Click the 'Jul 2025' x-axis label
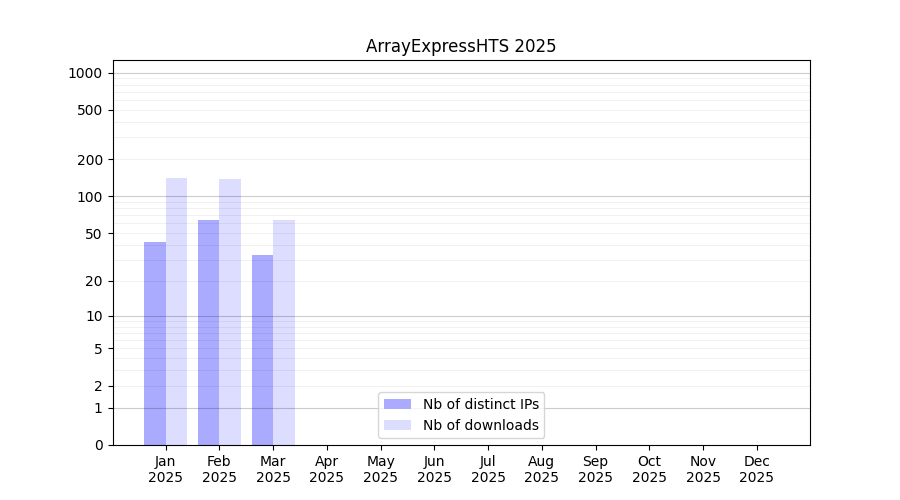Image resolution: width=900 pixels, height=500 pixels. point(488,469)
